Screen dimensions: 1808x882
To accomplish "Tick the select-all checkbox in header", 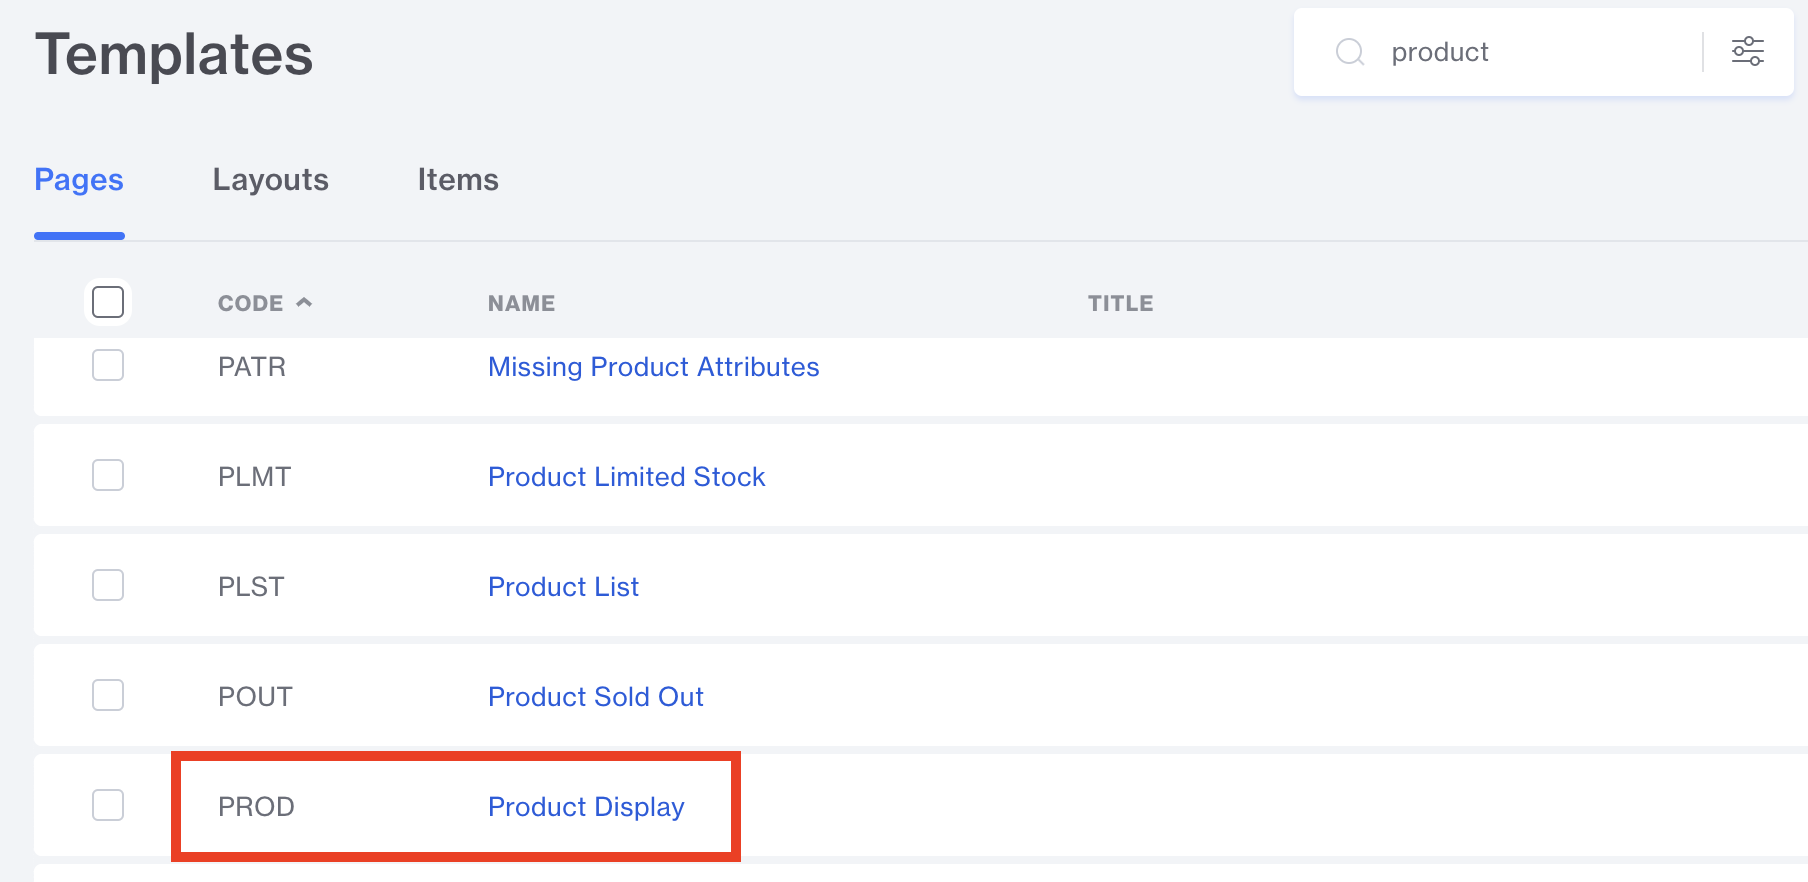I will pos(108,302).
